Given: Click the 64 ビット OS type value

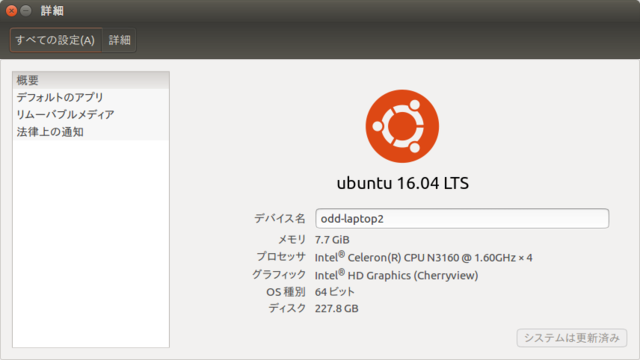Looking at the screenshot, I should coord(335,292).
